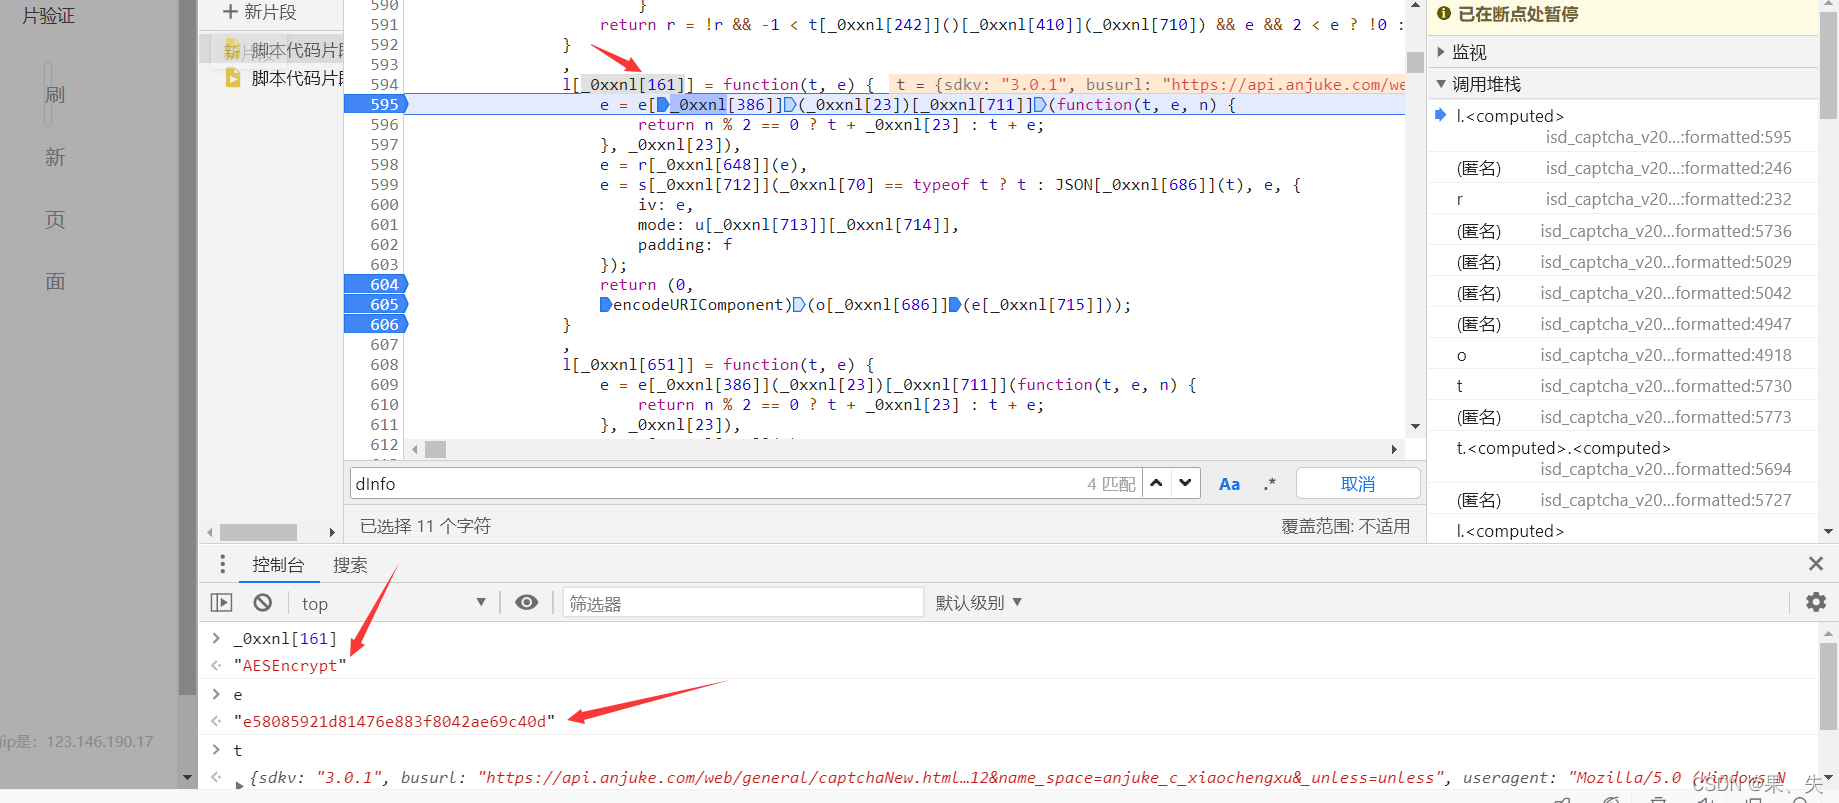This screenshot has width=1839, height=803.
Task: Click the "e58085921d81476e883f8042ae69c40d" output
Action: coord(394,721)
